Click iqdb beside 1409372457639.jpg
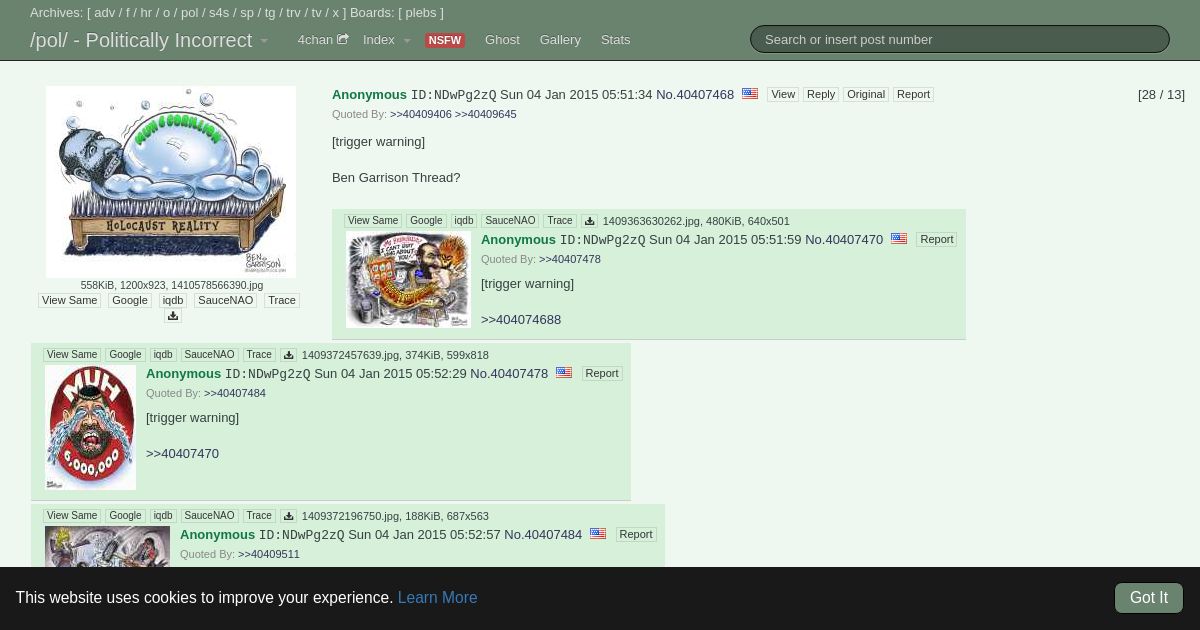Screen dimensions: 1200x630 [x=163, y=355]
